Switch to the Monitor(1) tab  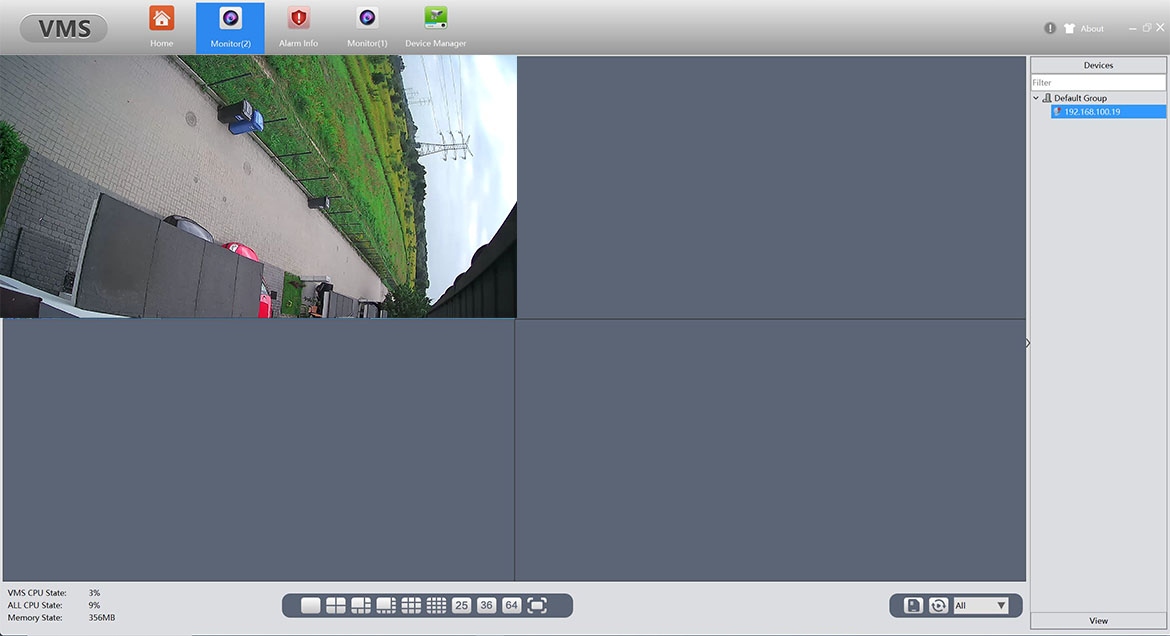[367, 28]
